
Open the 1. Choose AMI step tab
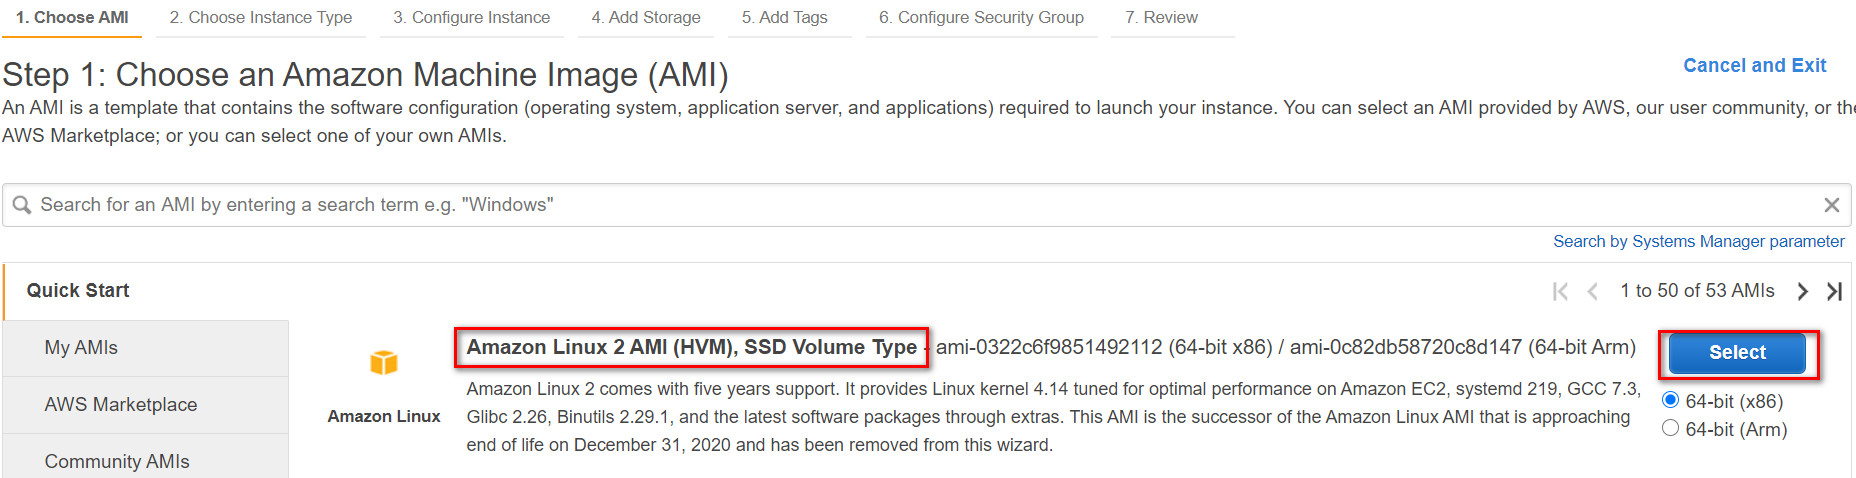pos(72,18)
